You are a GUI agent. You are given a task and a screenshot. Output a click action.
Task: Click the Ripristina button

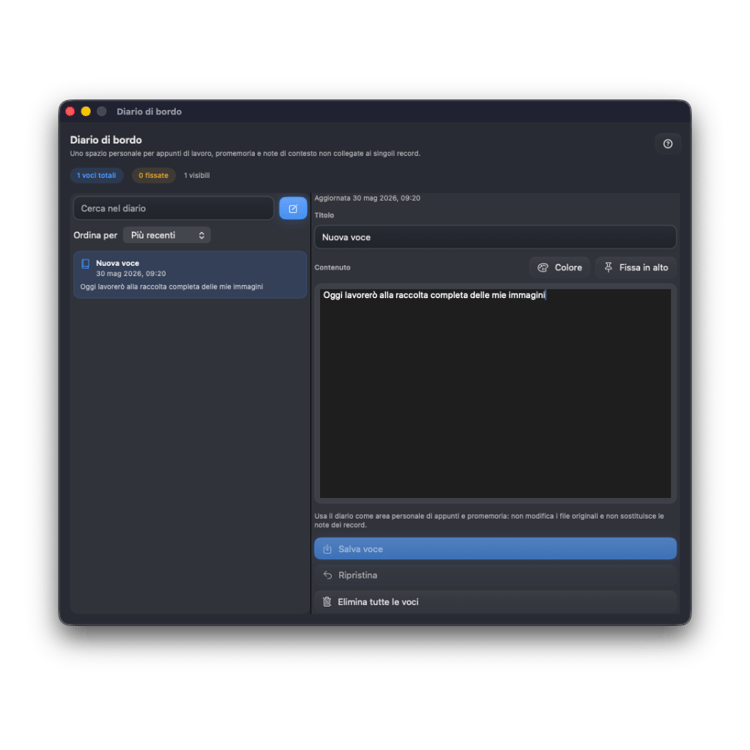(x=495, y=575)
